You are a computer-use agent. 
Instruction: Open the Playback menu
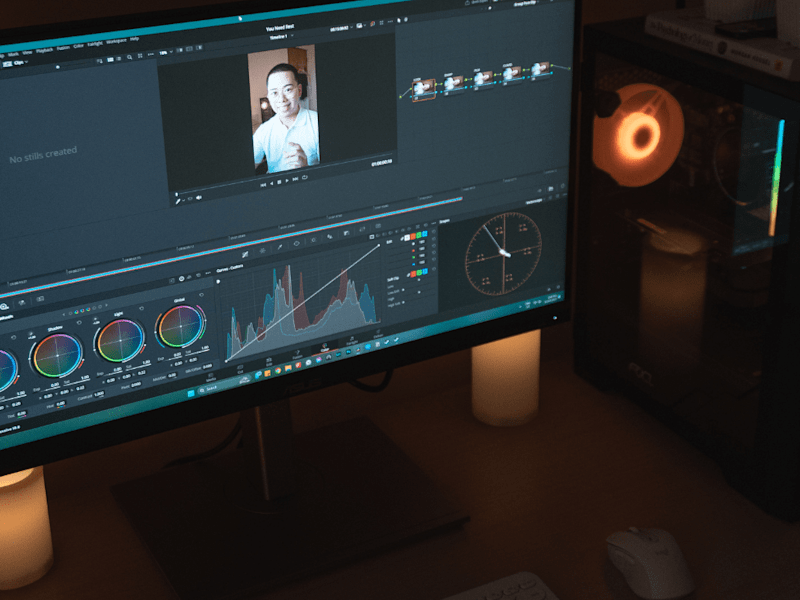click(x=44, y=50)
